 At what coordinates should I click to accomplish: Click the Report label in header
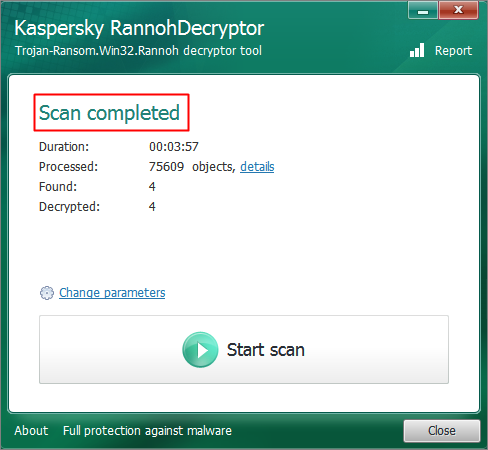tap(453, 51)
